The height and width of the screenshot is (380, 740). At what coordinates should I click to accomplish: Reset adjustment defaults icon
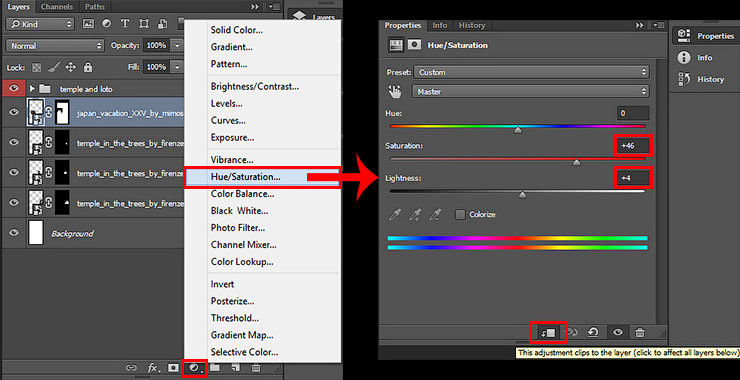click(x=593, y=332)
